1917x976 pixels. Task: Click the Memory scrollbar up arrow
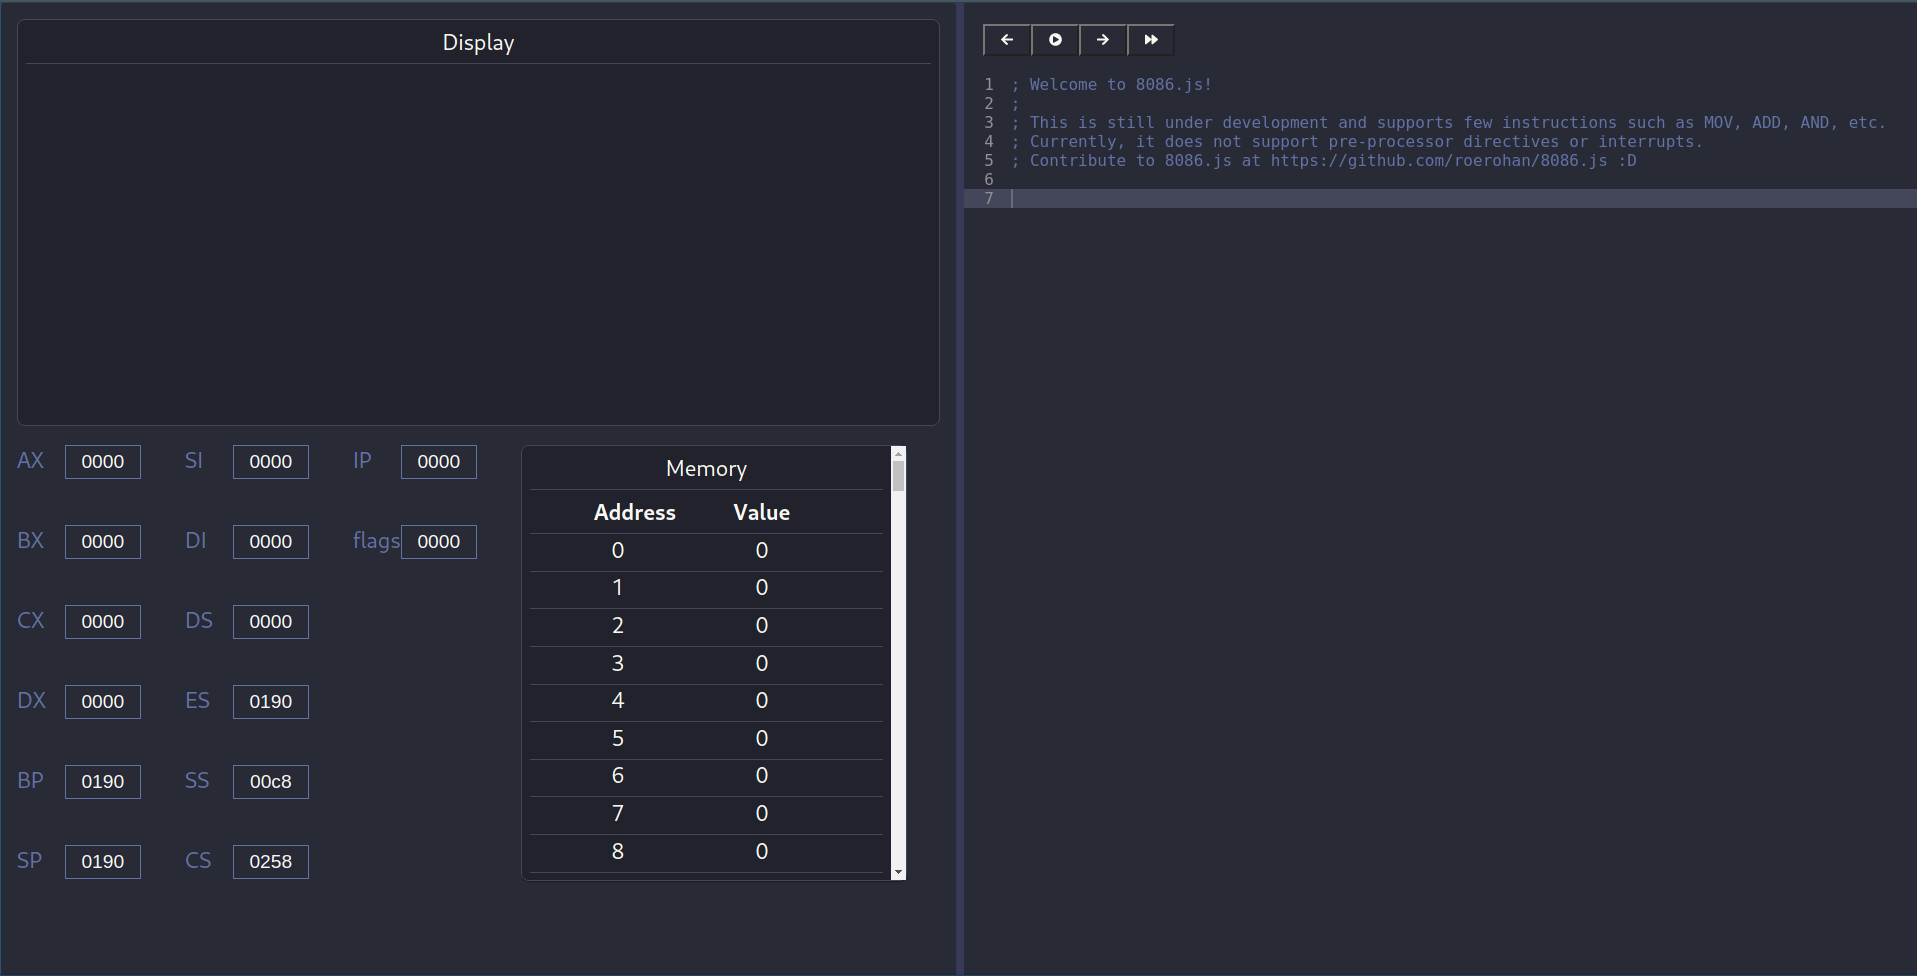[898, 454]
